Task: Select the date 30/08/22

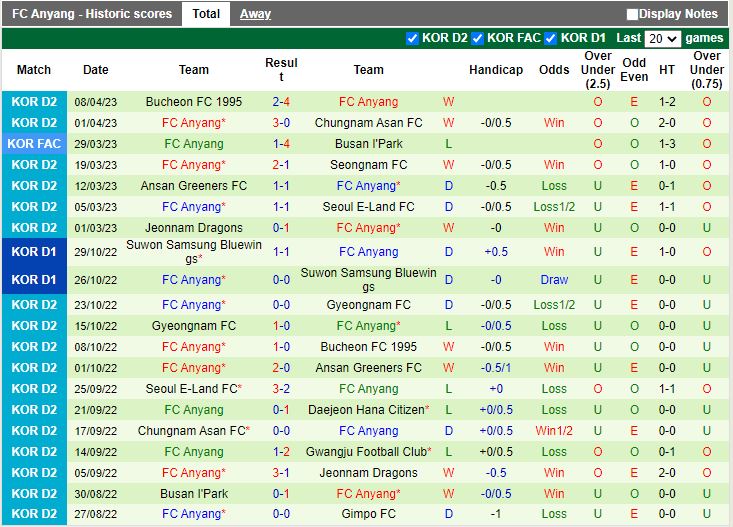Action: [96, 494]
